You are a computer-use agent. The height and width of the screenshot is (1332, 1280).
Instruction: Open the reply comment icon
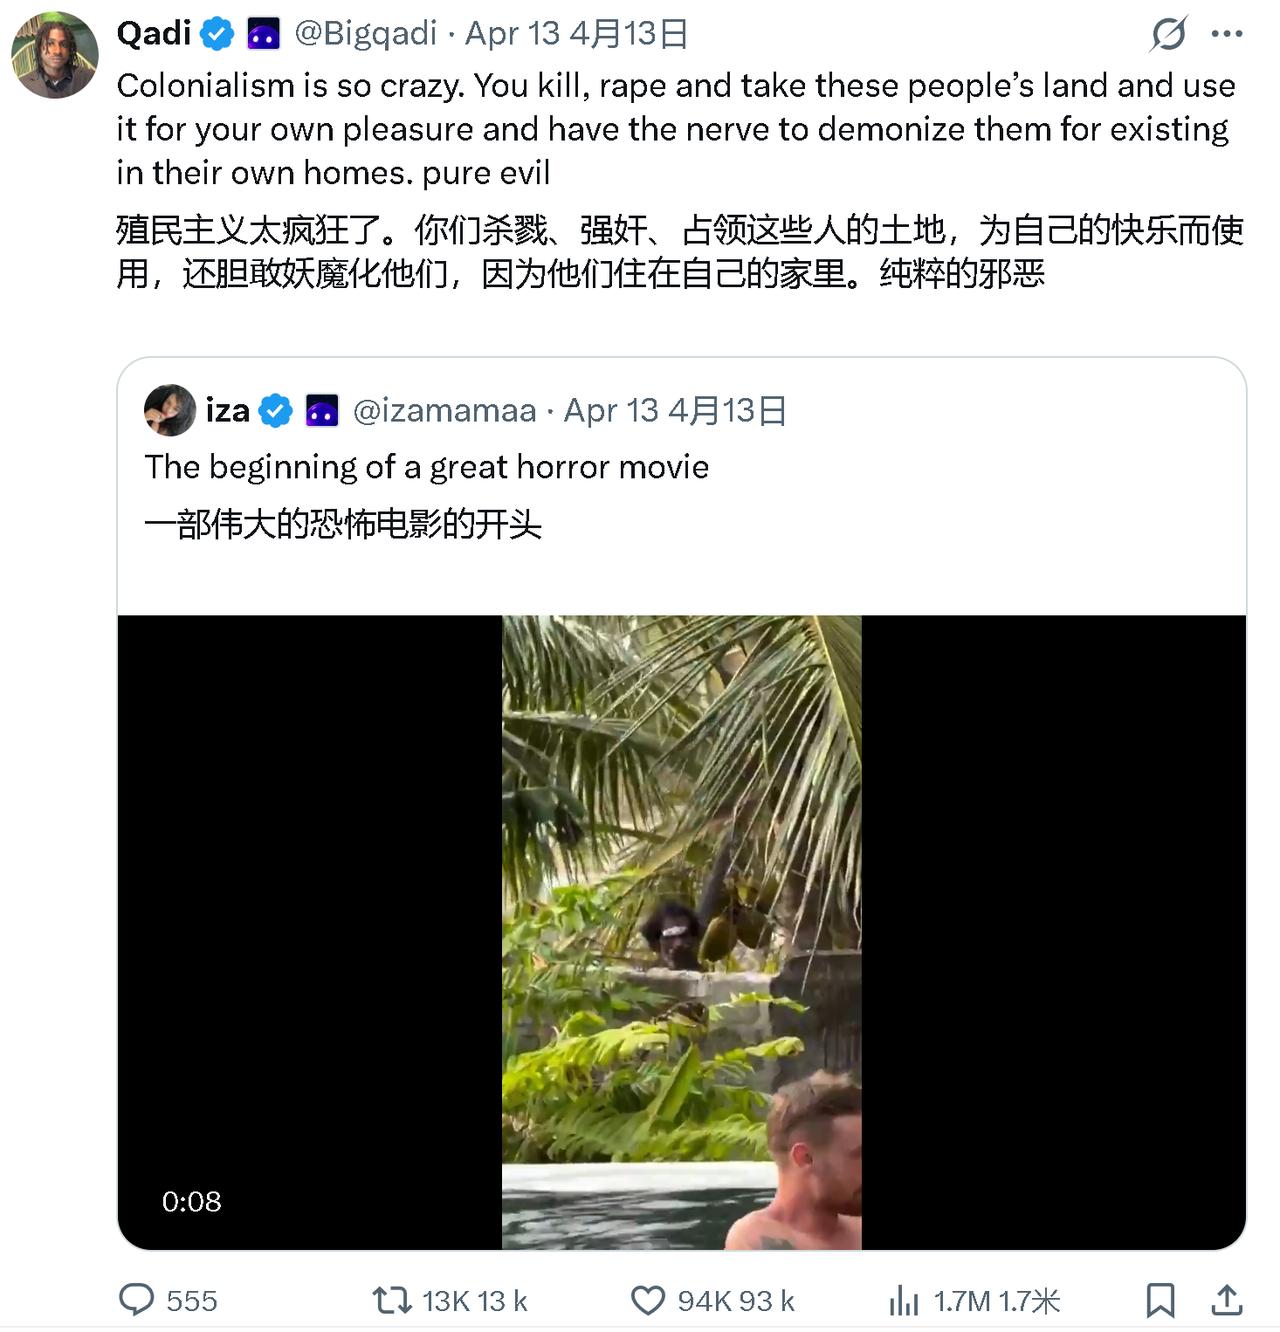pyautogui.click(x=136, y=1300)
